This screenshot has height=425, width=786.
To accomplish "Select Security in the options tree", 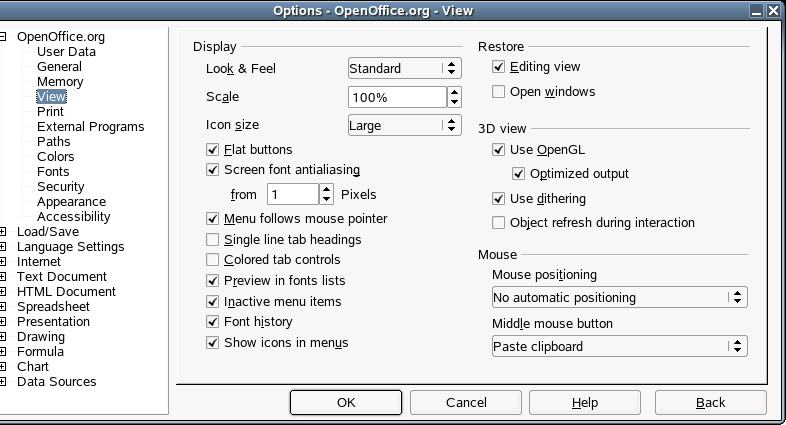I will [61, 187].
